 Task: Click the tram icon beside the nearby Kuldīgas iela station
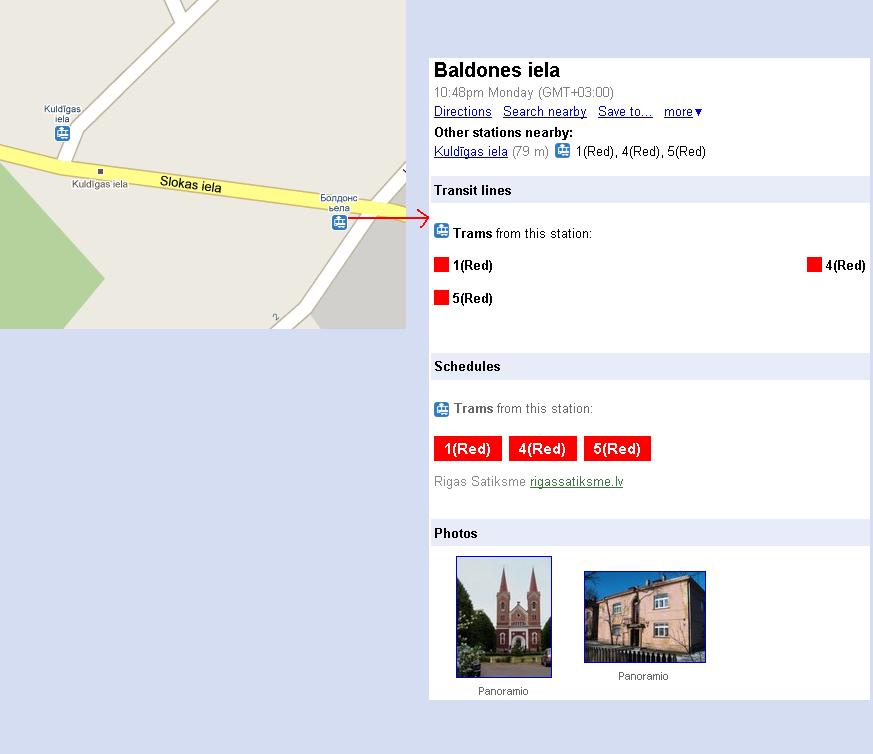[563, 150]
